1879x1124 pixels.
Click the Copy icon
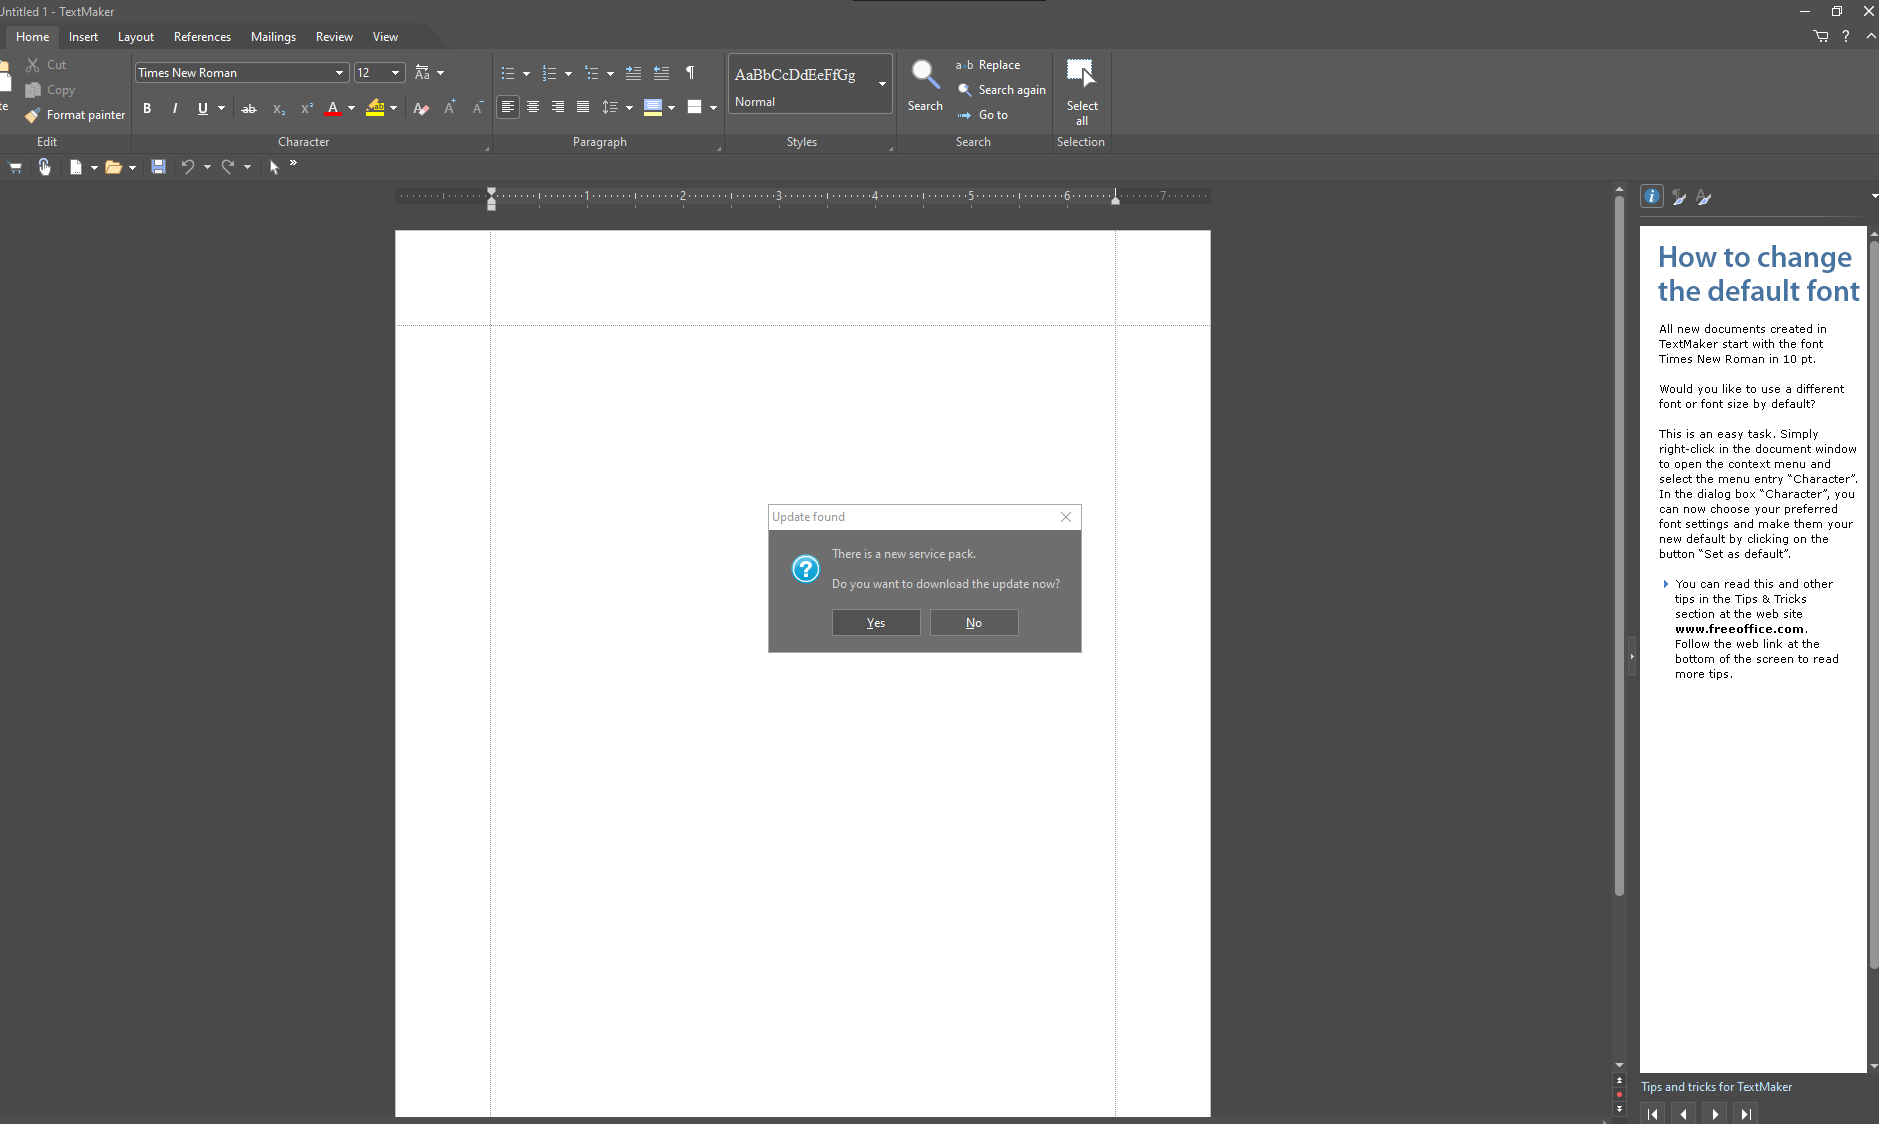click(33, 90)
